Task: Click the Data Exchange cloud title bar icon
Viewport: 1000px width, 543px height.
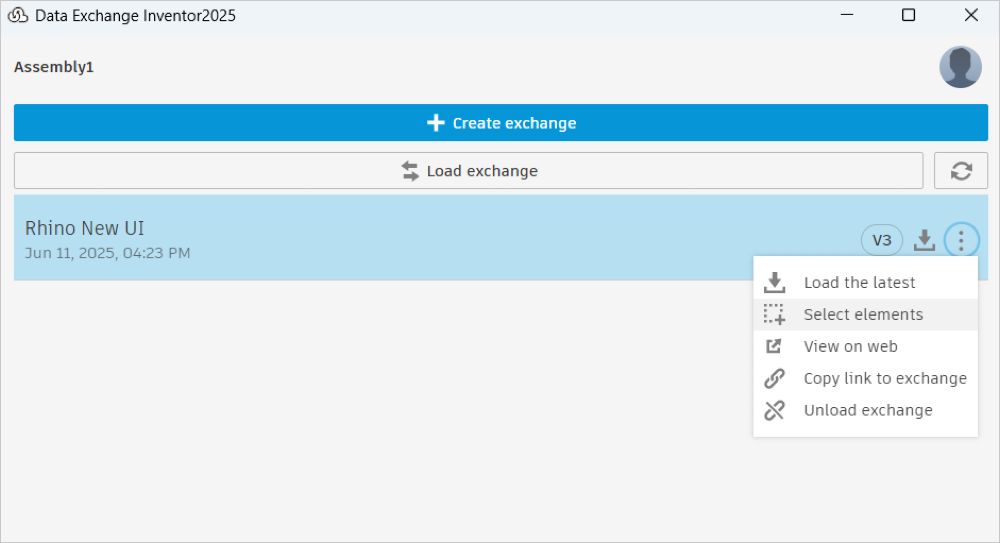Action: (x=18, y=15)
